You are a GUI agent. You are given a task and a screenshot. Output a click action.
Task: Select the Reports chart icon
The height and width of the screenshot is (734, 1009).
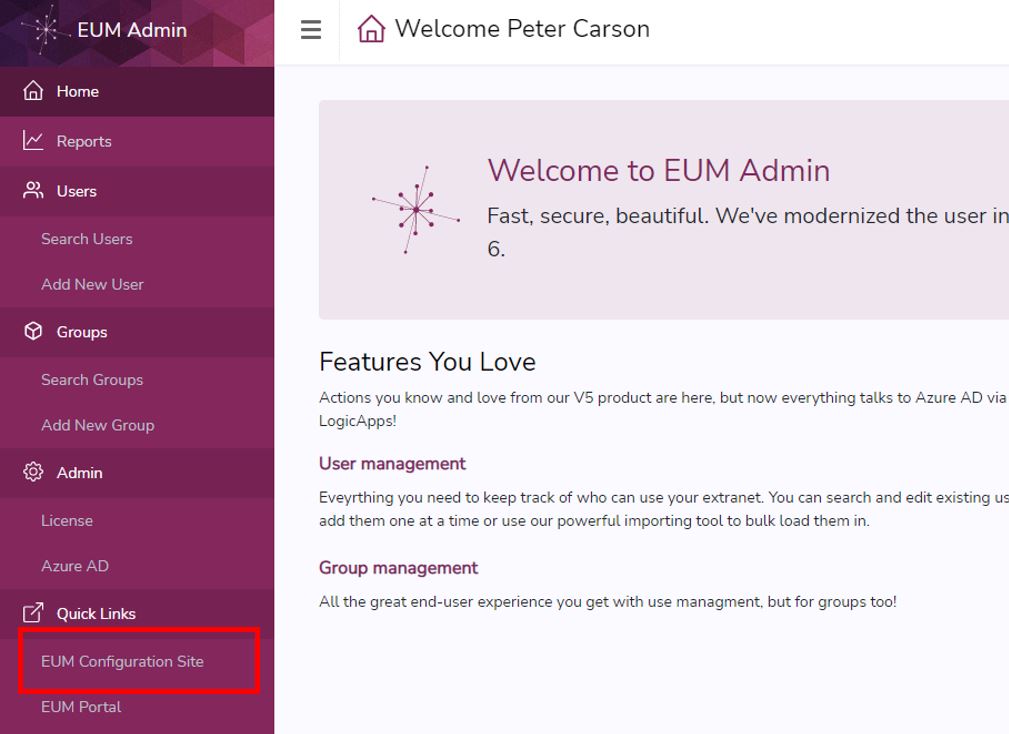click(x=34, y=141)
